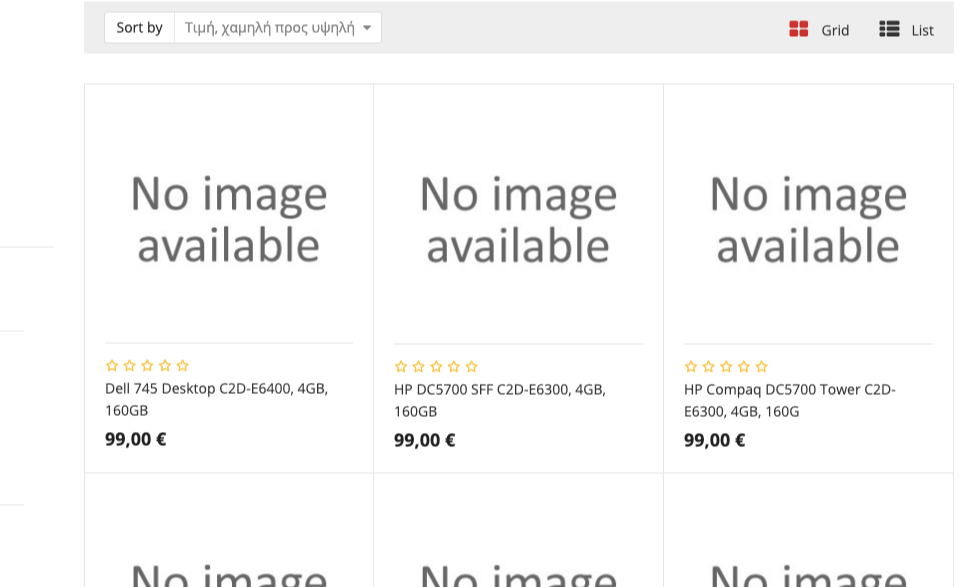The width and height of the screenshot is (967, 587).
Task: Rate Dell 745 Desktop five stars
Action: (183, 366)
